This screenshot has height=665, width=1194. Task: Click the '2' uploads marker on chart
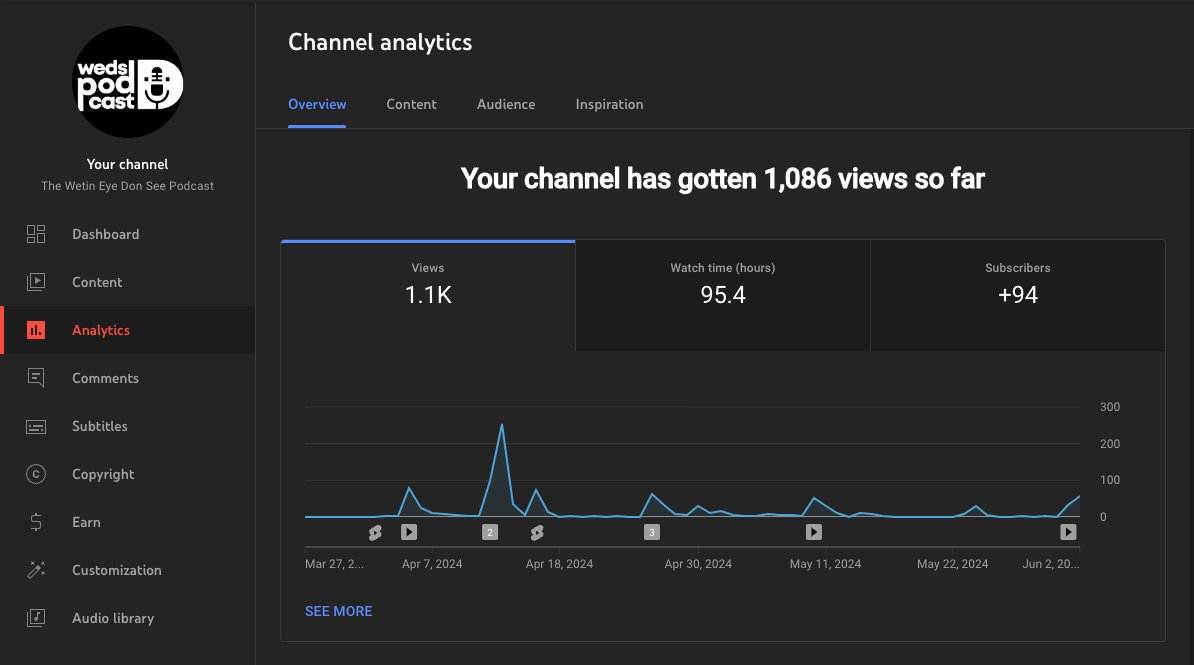(490, 532)
